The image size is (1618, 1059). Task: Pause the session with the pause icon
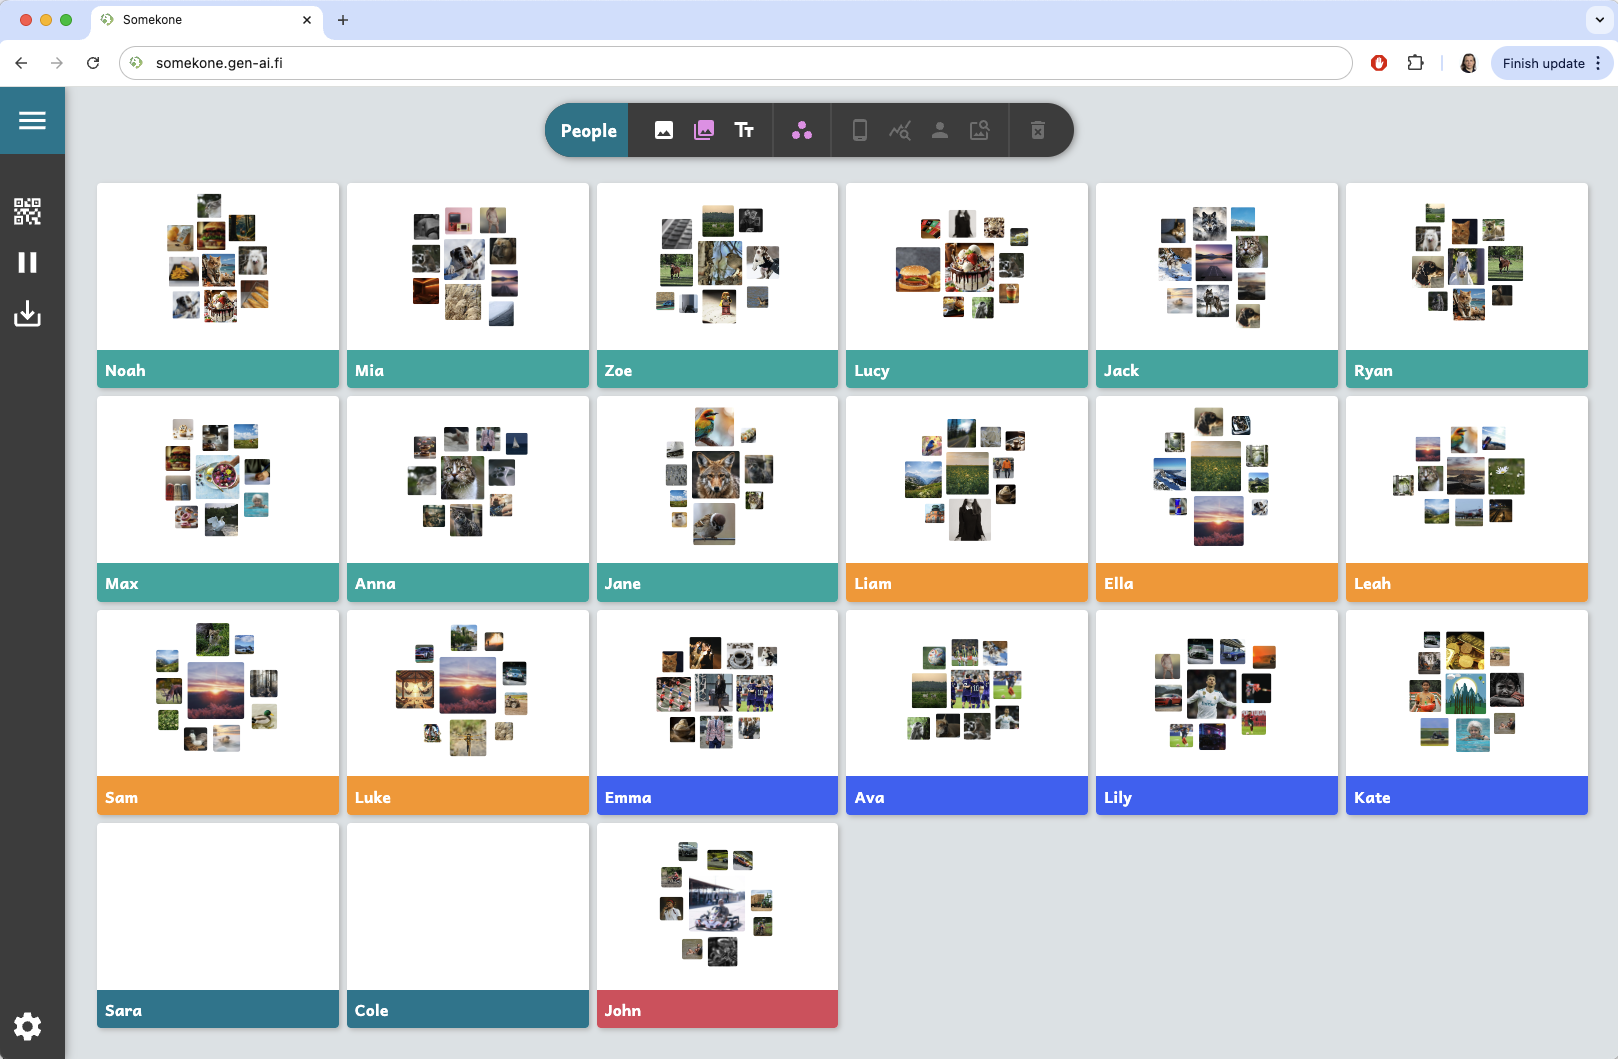[28, 262]
